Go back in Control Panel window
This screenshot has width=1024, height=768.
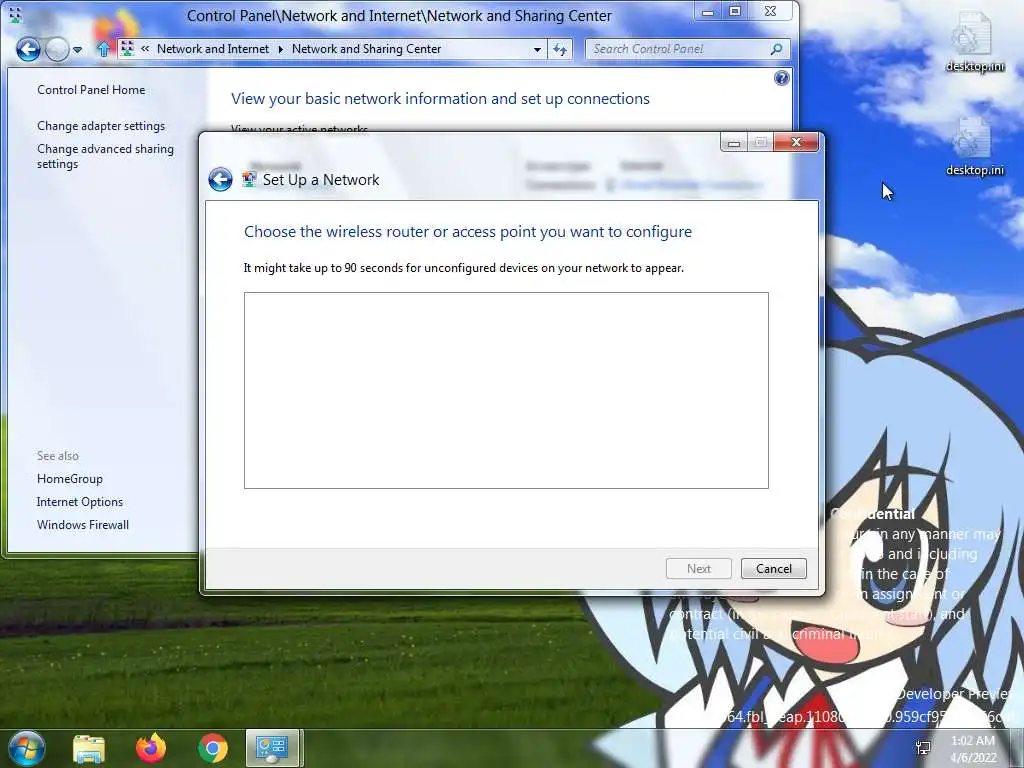pyautogui.click(x=28, y=49)
